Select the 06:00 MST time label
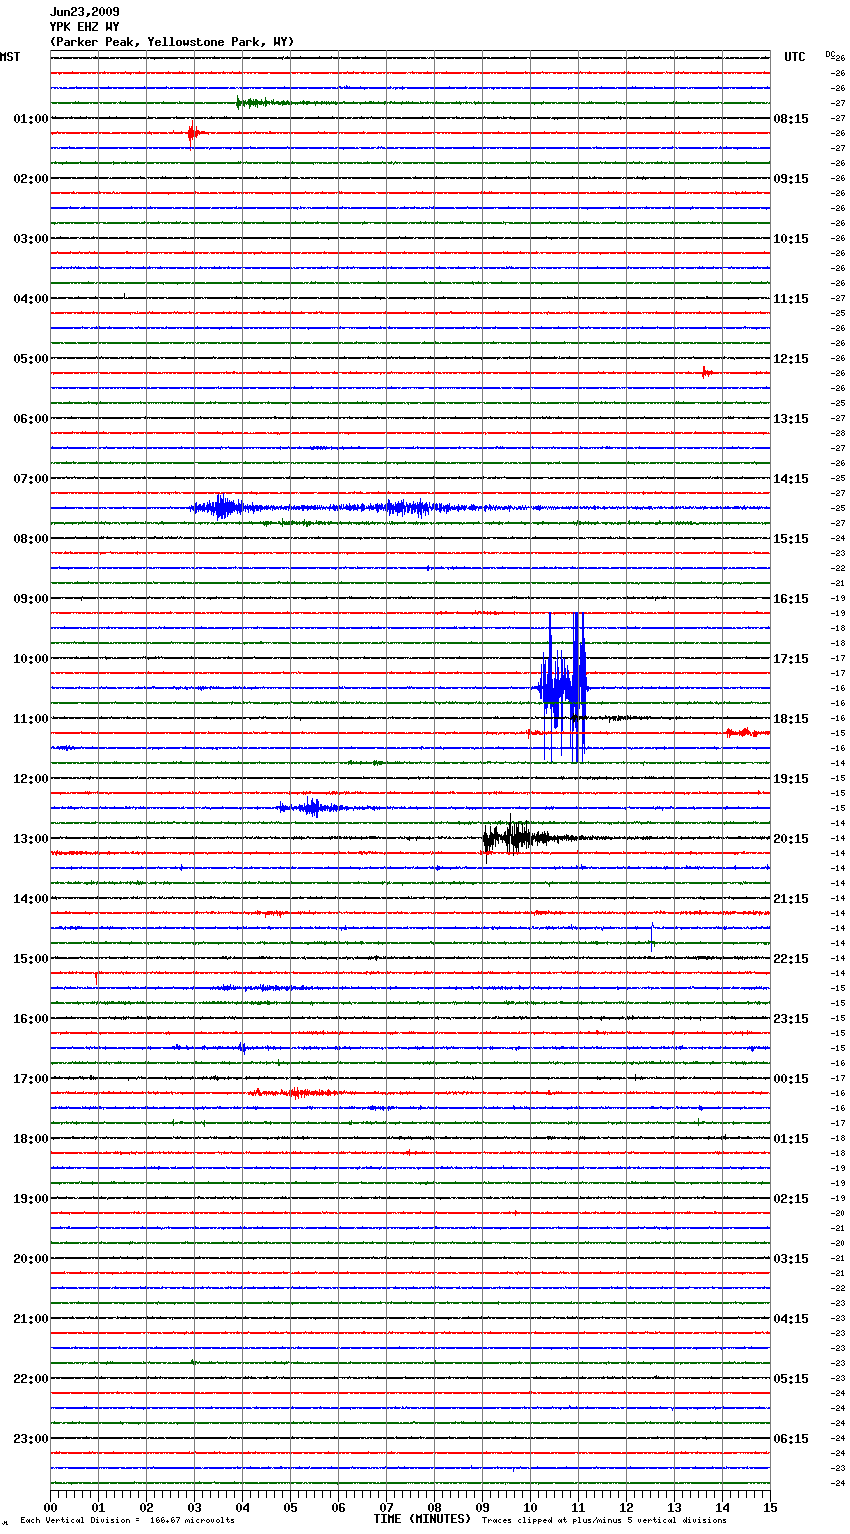The width and height of the screenshot is (850, 1534). (x=31, y=418)
